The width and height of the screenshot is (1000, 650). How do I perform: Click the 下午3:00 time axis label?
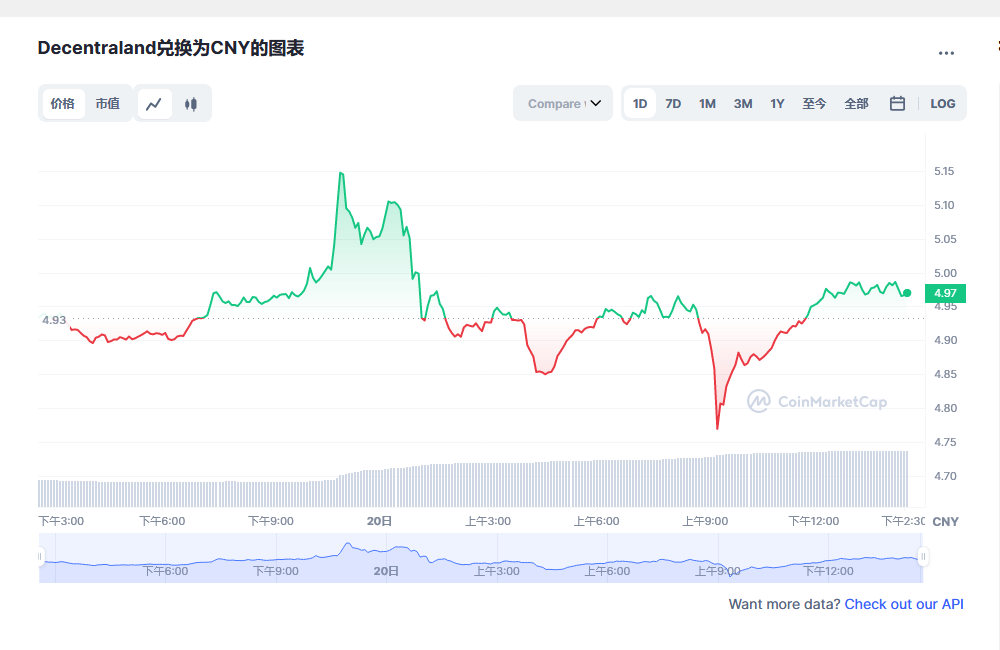(x=61, y=521)
